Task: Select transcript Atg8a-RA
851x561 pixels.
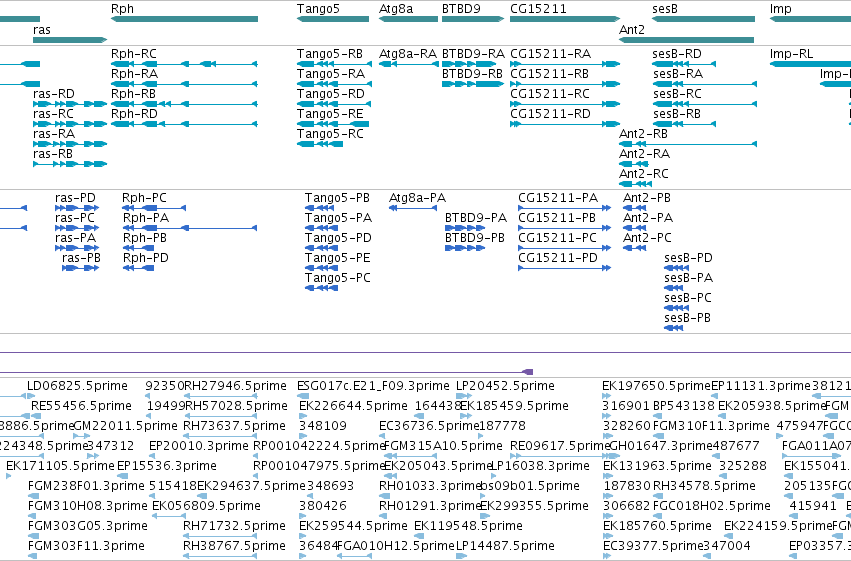Action: (x=409, y=65)
